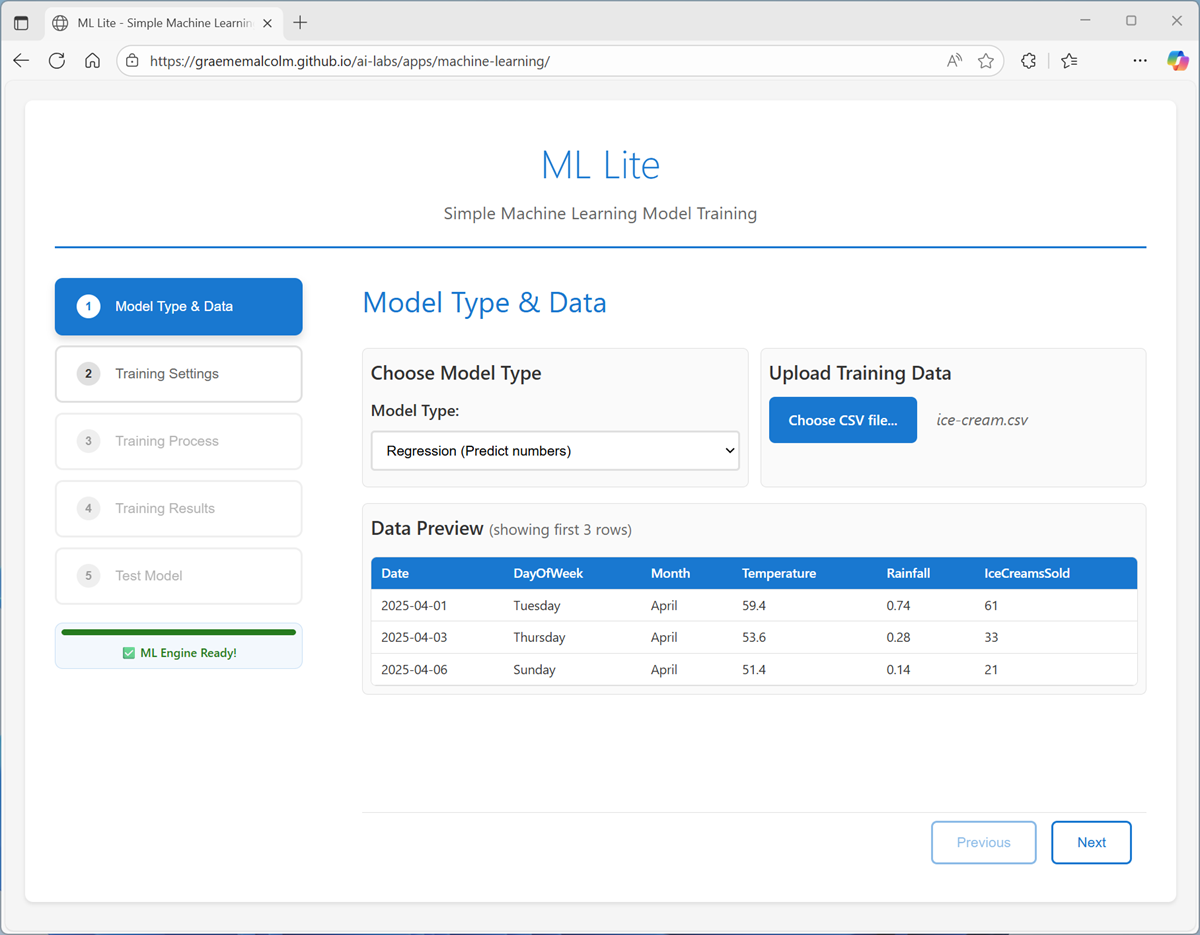
Task: Refresh the ML Lite page
Action: tap(57, 60)
